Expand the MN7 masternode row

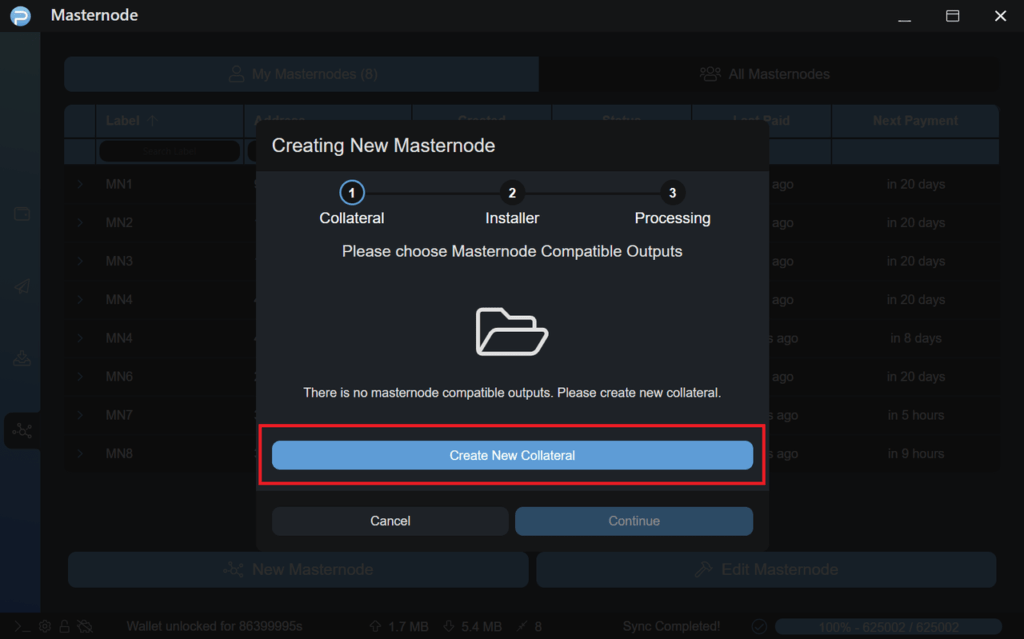pyautogui.click(x=80, y=415)
